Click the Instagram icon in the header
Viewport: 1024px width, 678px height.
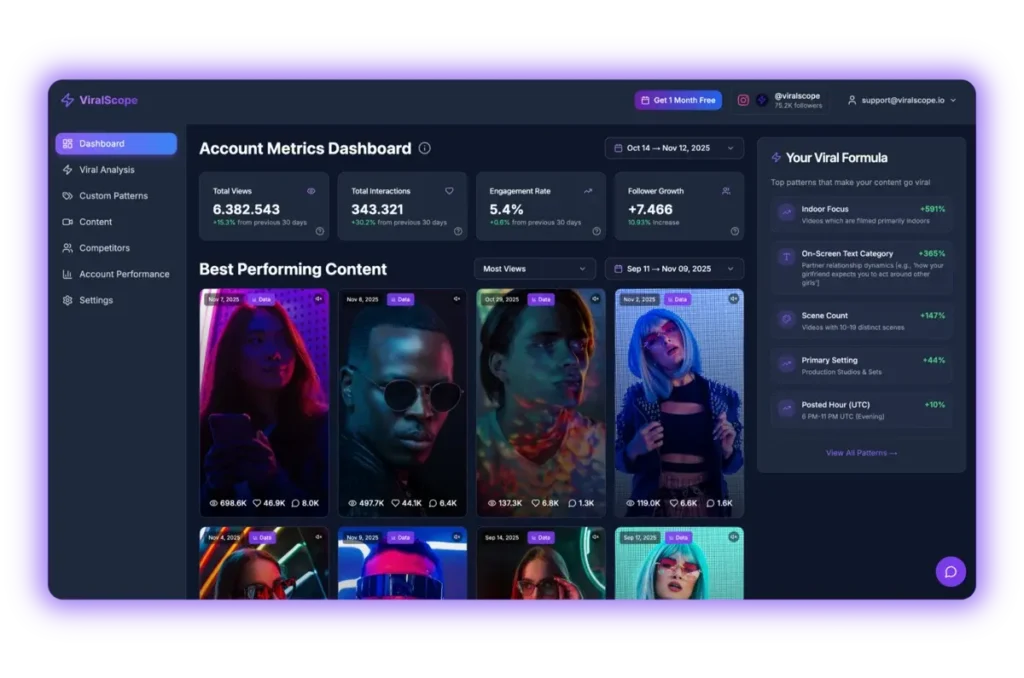point(742,100)
